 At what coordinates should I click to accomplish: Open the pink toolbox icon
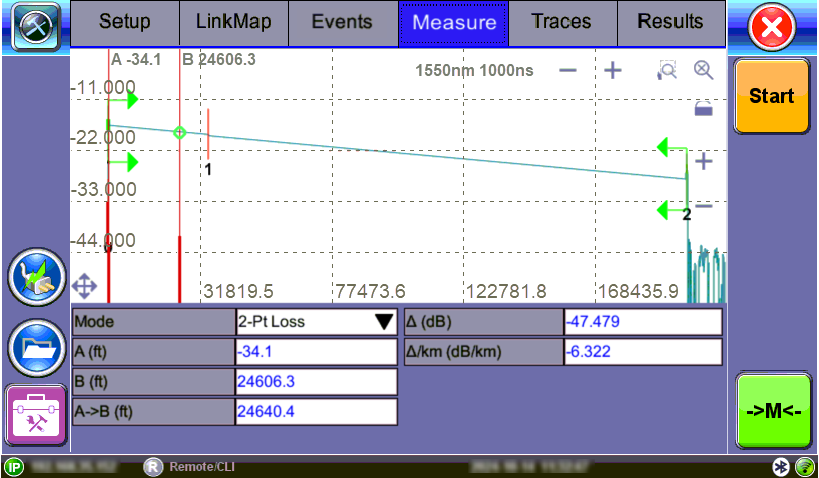pos(34,416)
